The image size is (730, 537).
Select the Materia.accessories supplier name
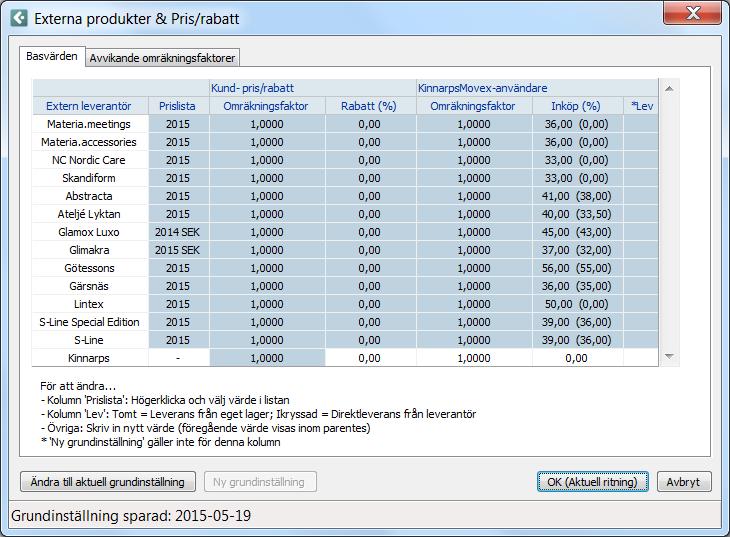coord(90,142)
